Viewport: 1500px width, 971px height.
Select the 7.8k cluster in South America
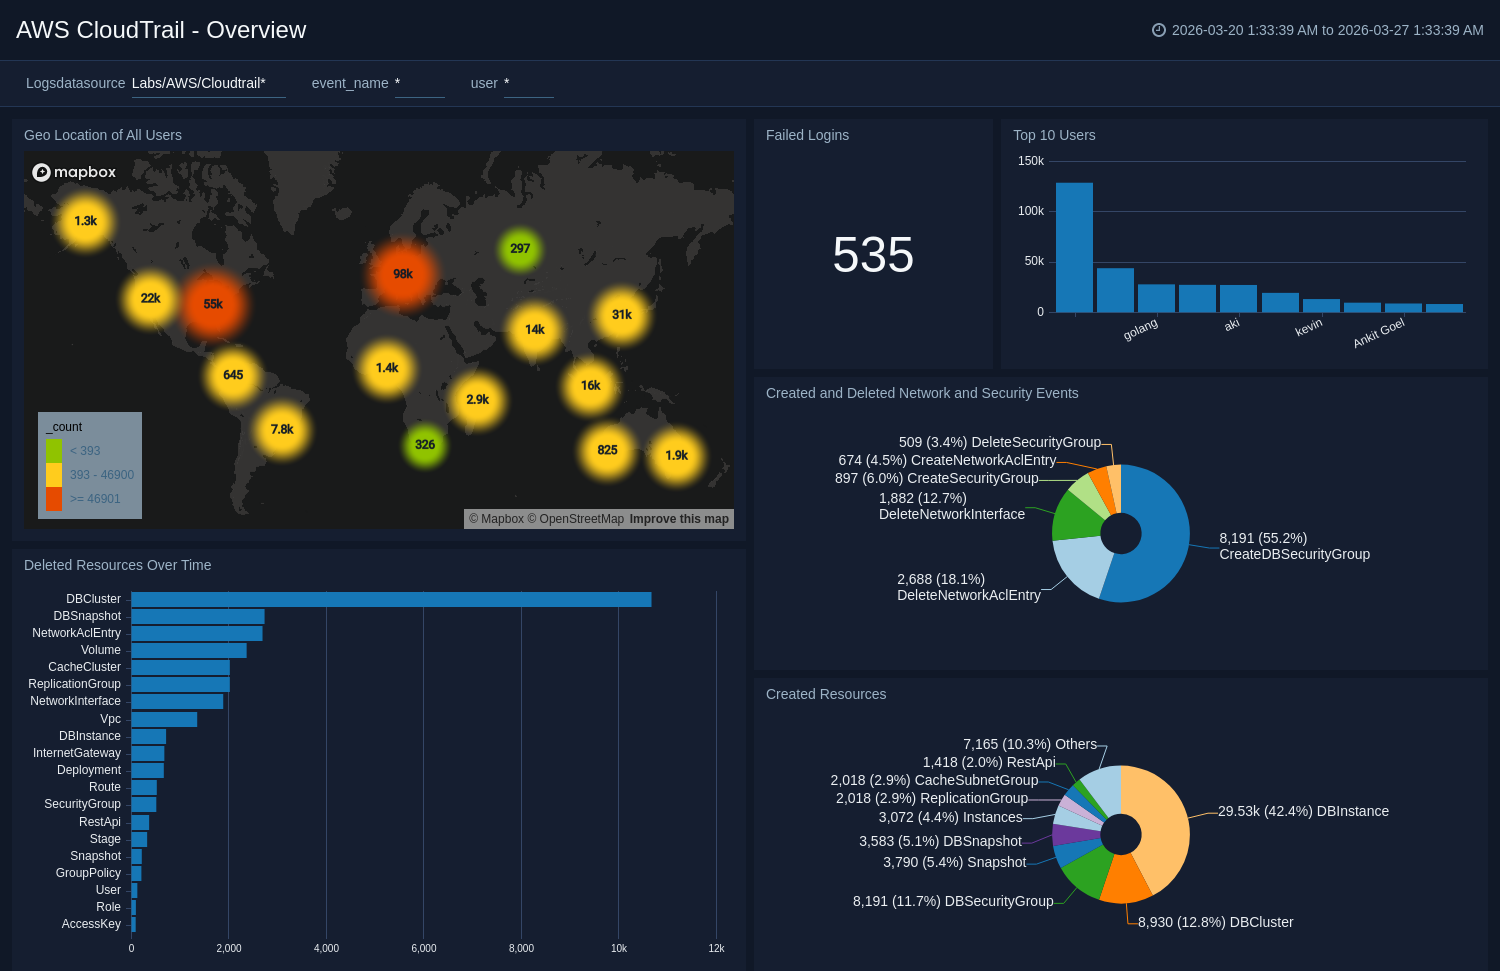[x=282, y=429]
